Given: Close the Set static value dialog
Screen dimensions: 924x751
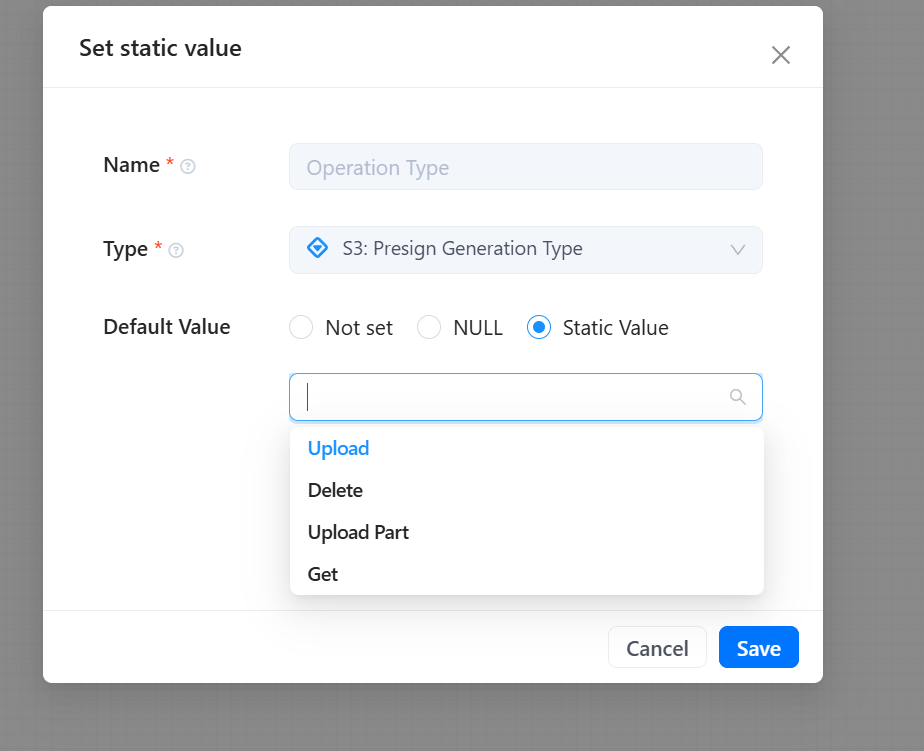Looking at the screenshot, I should (781, 55).
